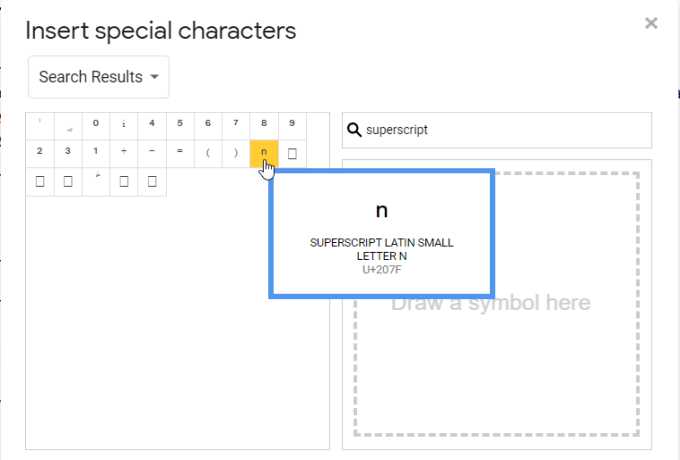Insert the superscript 6 character
Viewport: 680px width, 460px height.
coord(208,125)
